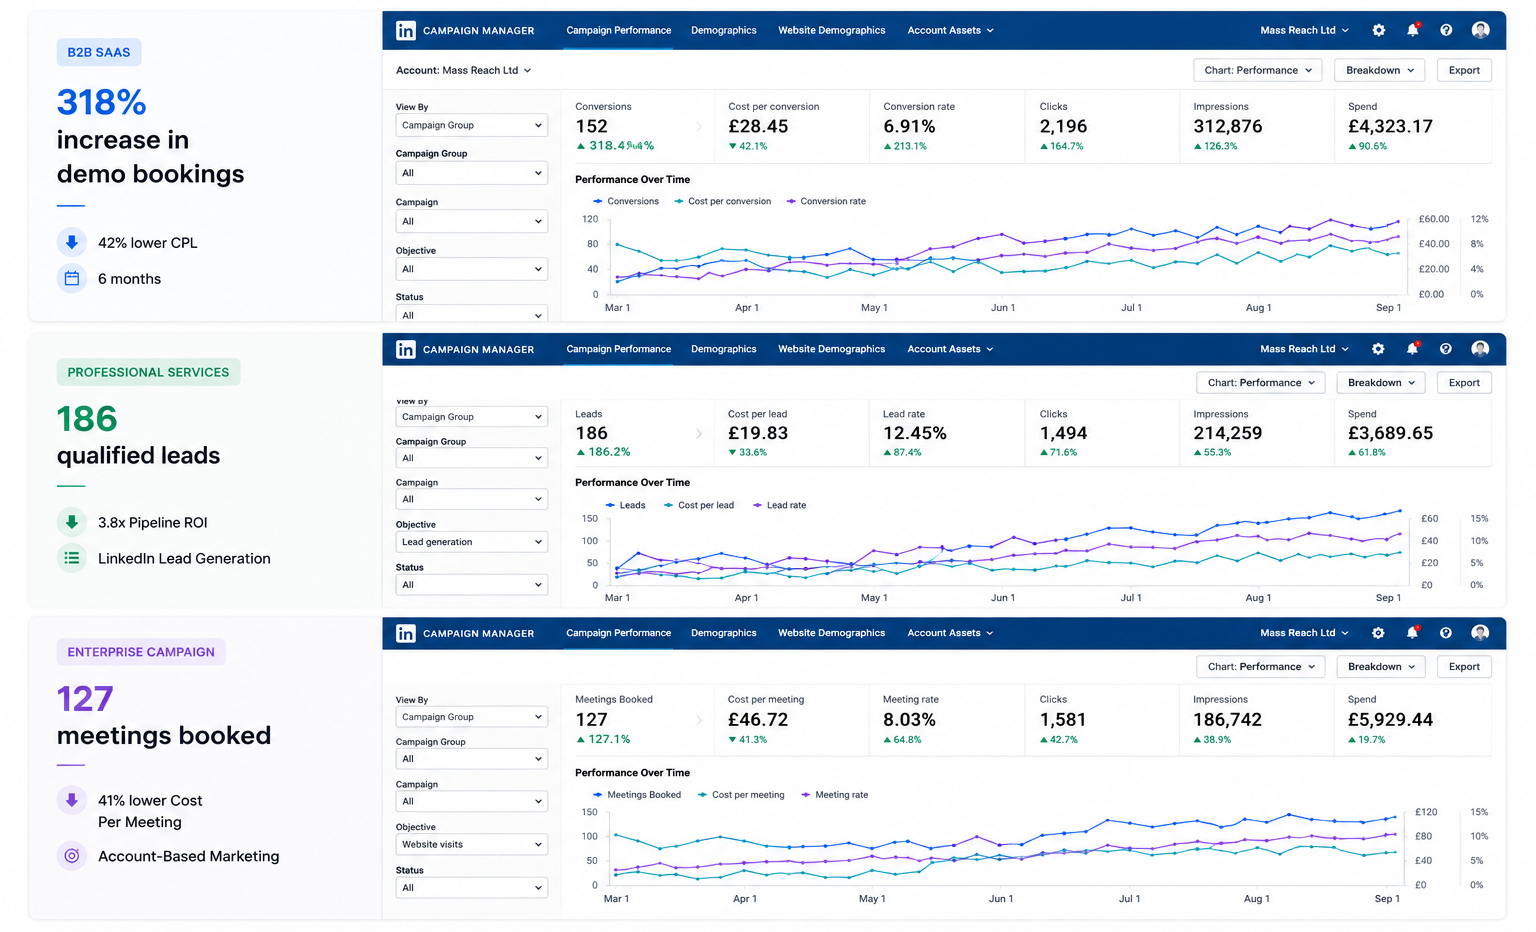
Task: Click the down-arrow icon beside 3.8x Pipeline ROI
Action: 72,522
